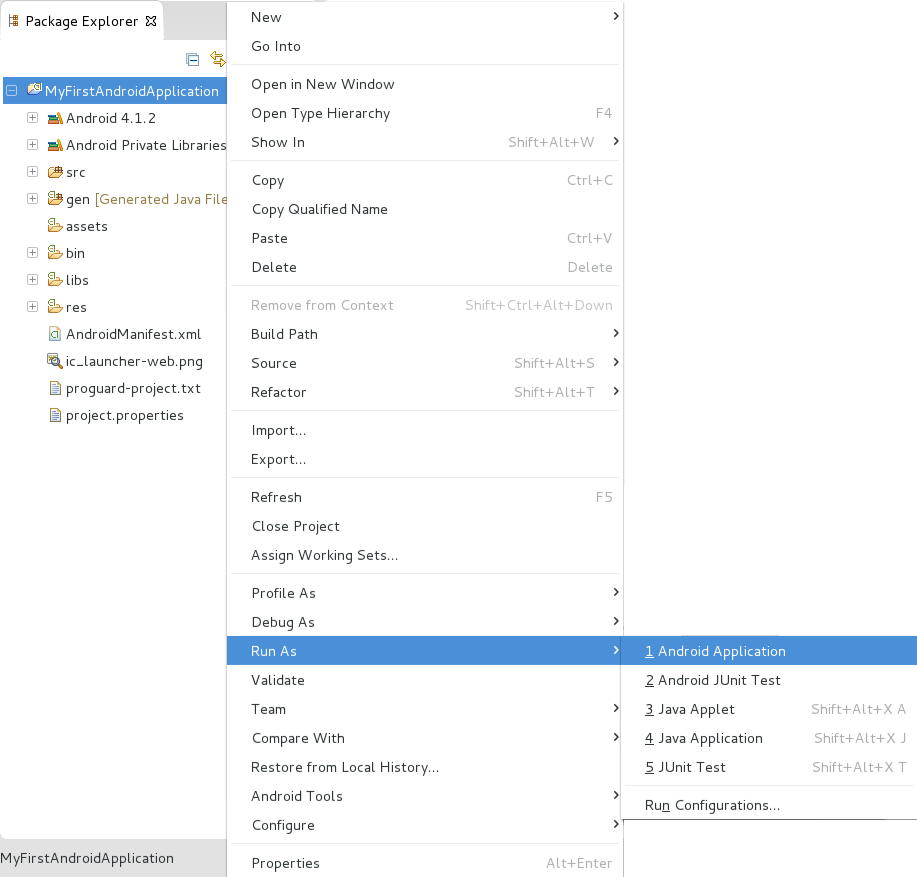Expand the libs folder
Screen dimensions: 917x877
click(x=33, y=279)
